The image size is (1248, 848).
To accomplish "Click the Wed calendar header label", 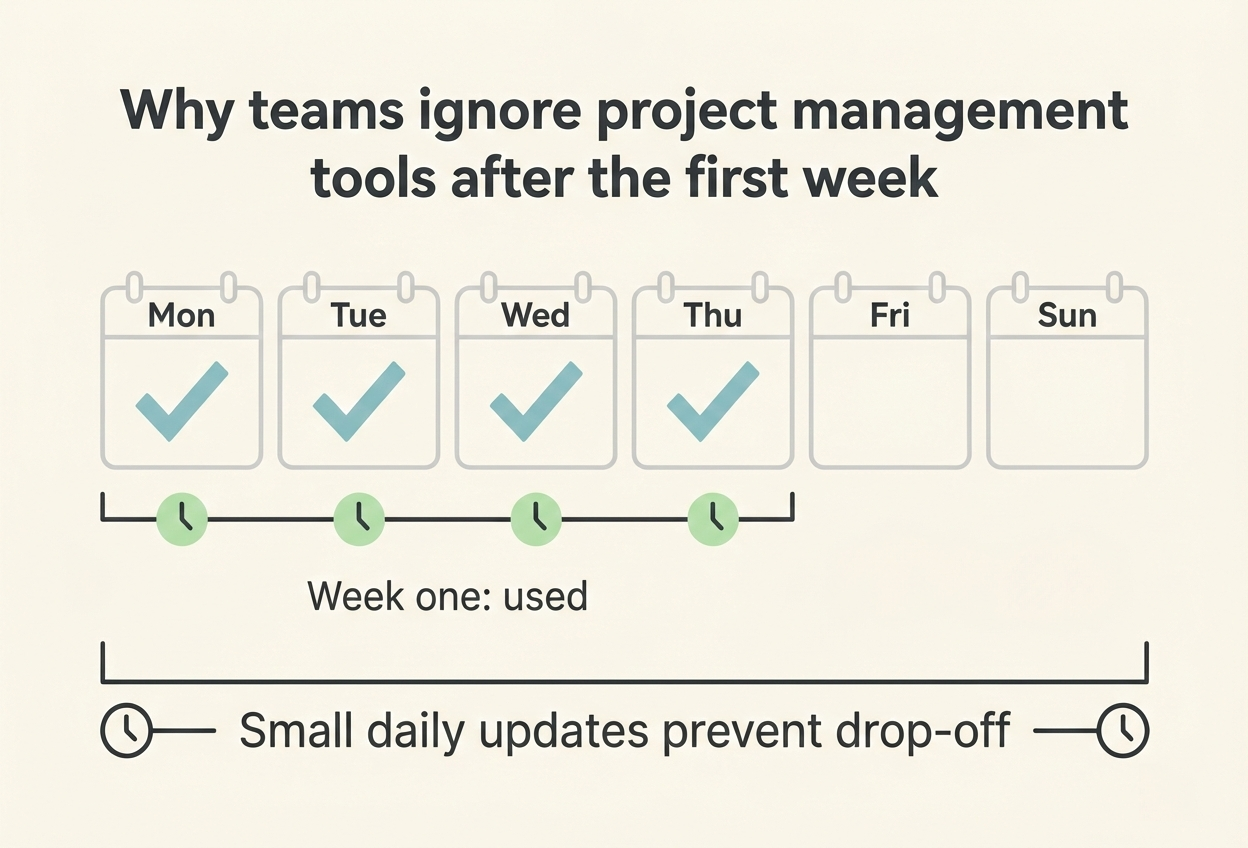I will point(535,315).
